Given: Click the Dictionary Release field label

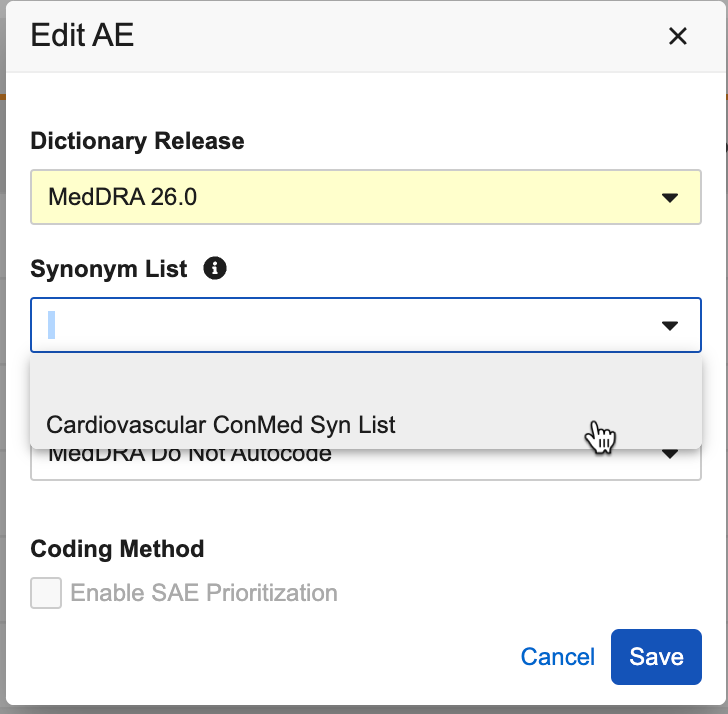Looking at the screenshot, I should pos(137,141).
